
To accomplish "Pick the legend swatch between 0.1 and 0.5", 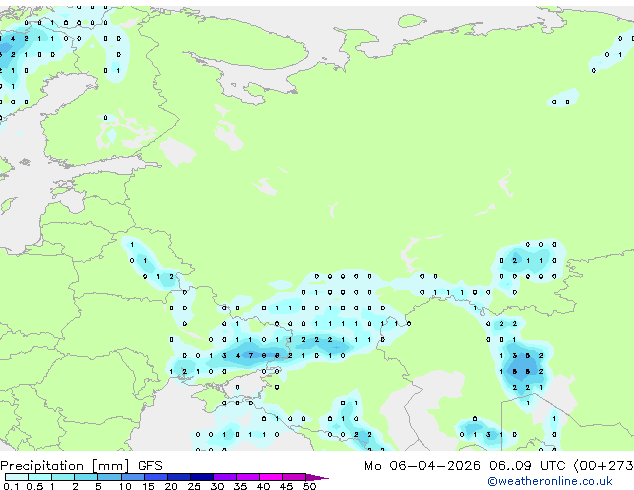I will pyautogui.click(x=17, y=477).
